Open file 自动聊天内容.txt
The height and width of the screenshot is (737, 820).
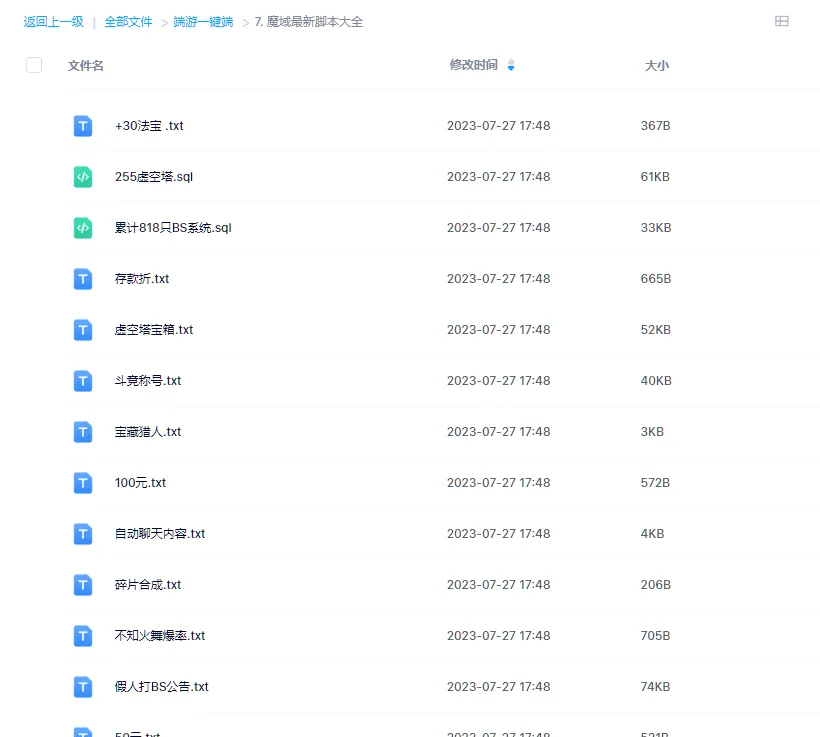coord(160,534)
